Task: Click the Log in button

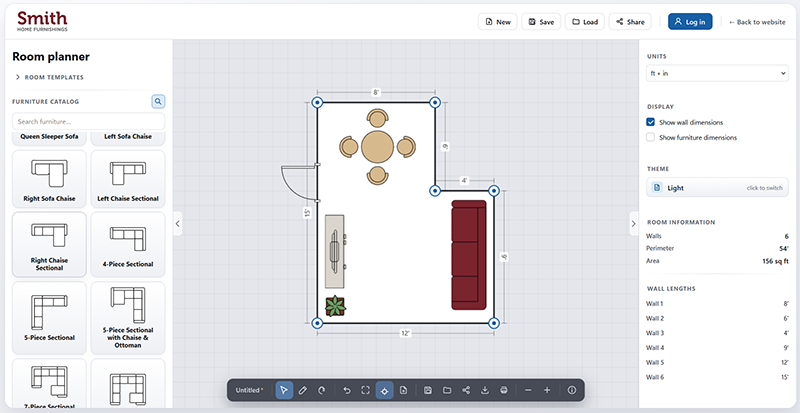Action: pyautogui.click(x=690, y=21)
